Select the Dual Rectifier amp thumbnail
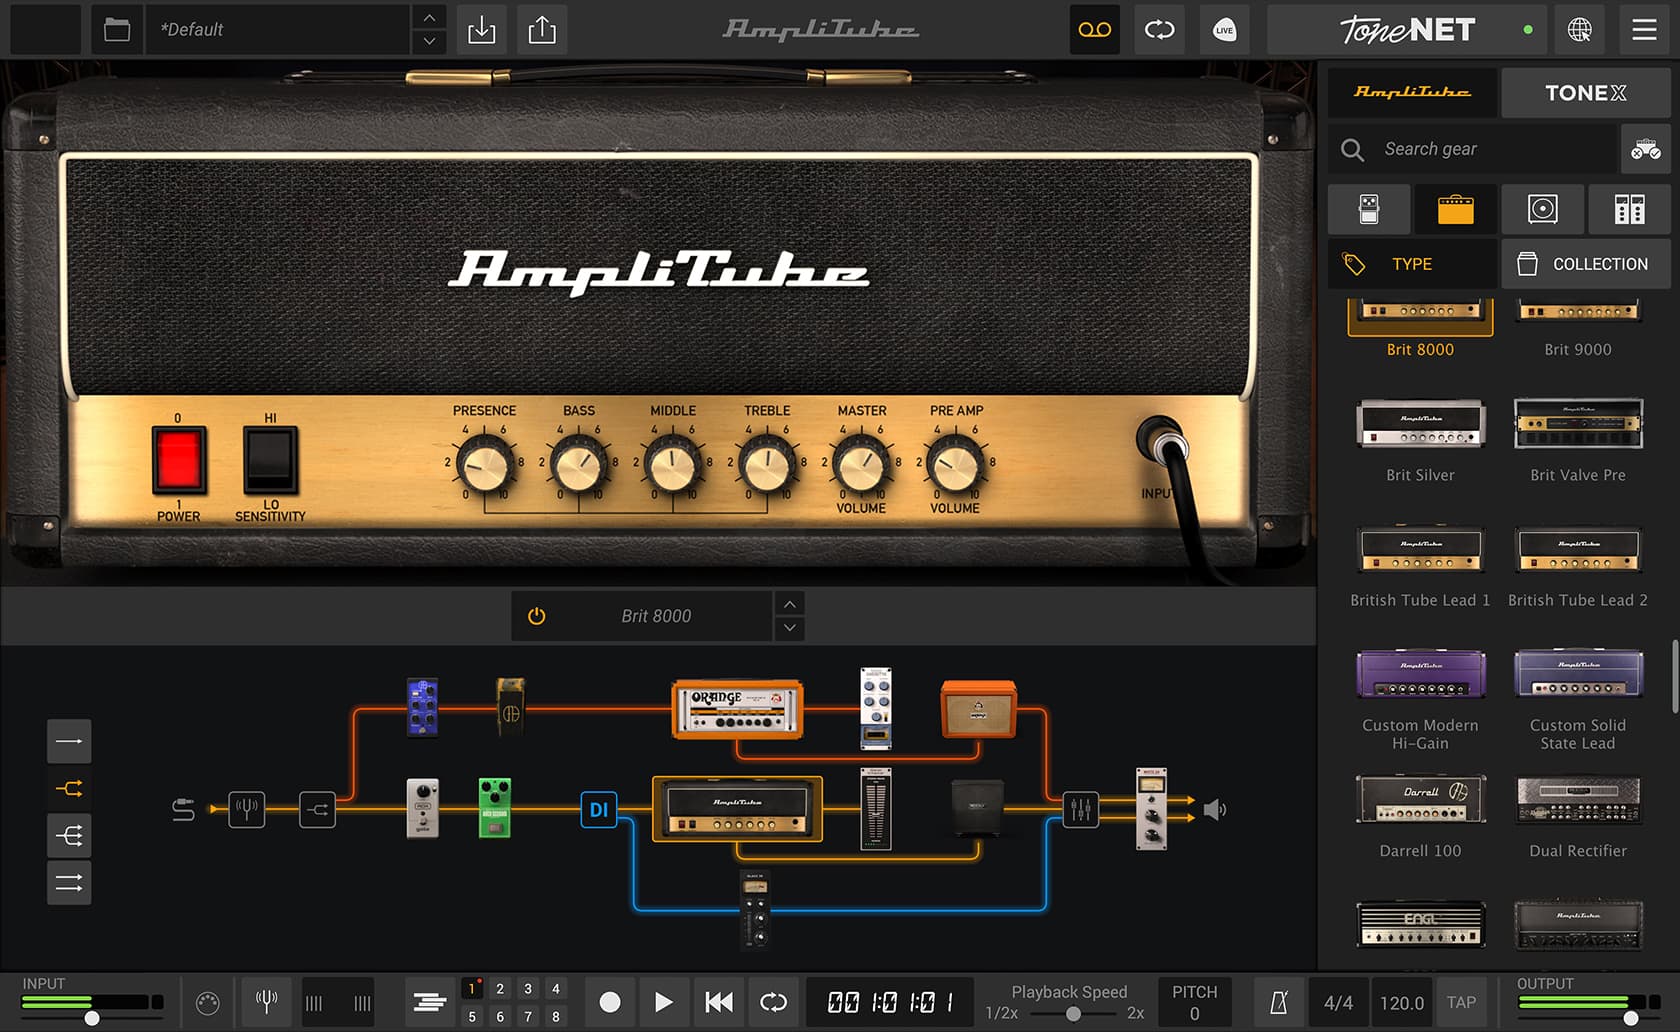1680x1032 pixels. pos(1578,800)
